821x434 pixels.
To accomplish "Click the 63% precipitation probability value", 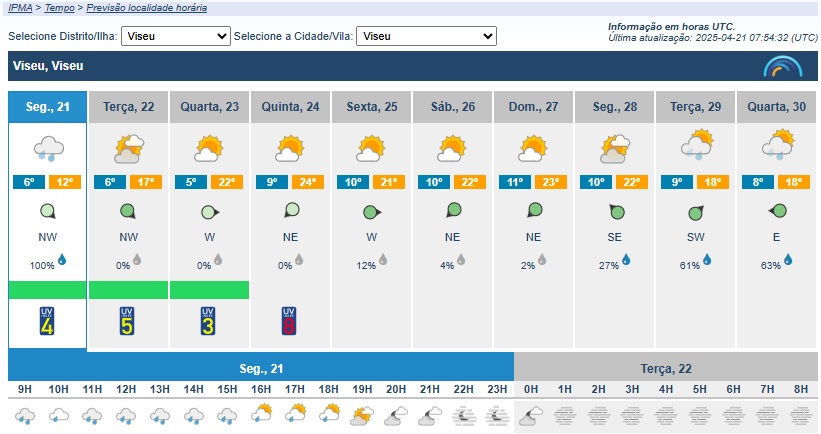I will point(771,265).
